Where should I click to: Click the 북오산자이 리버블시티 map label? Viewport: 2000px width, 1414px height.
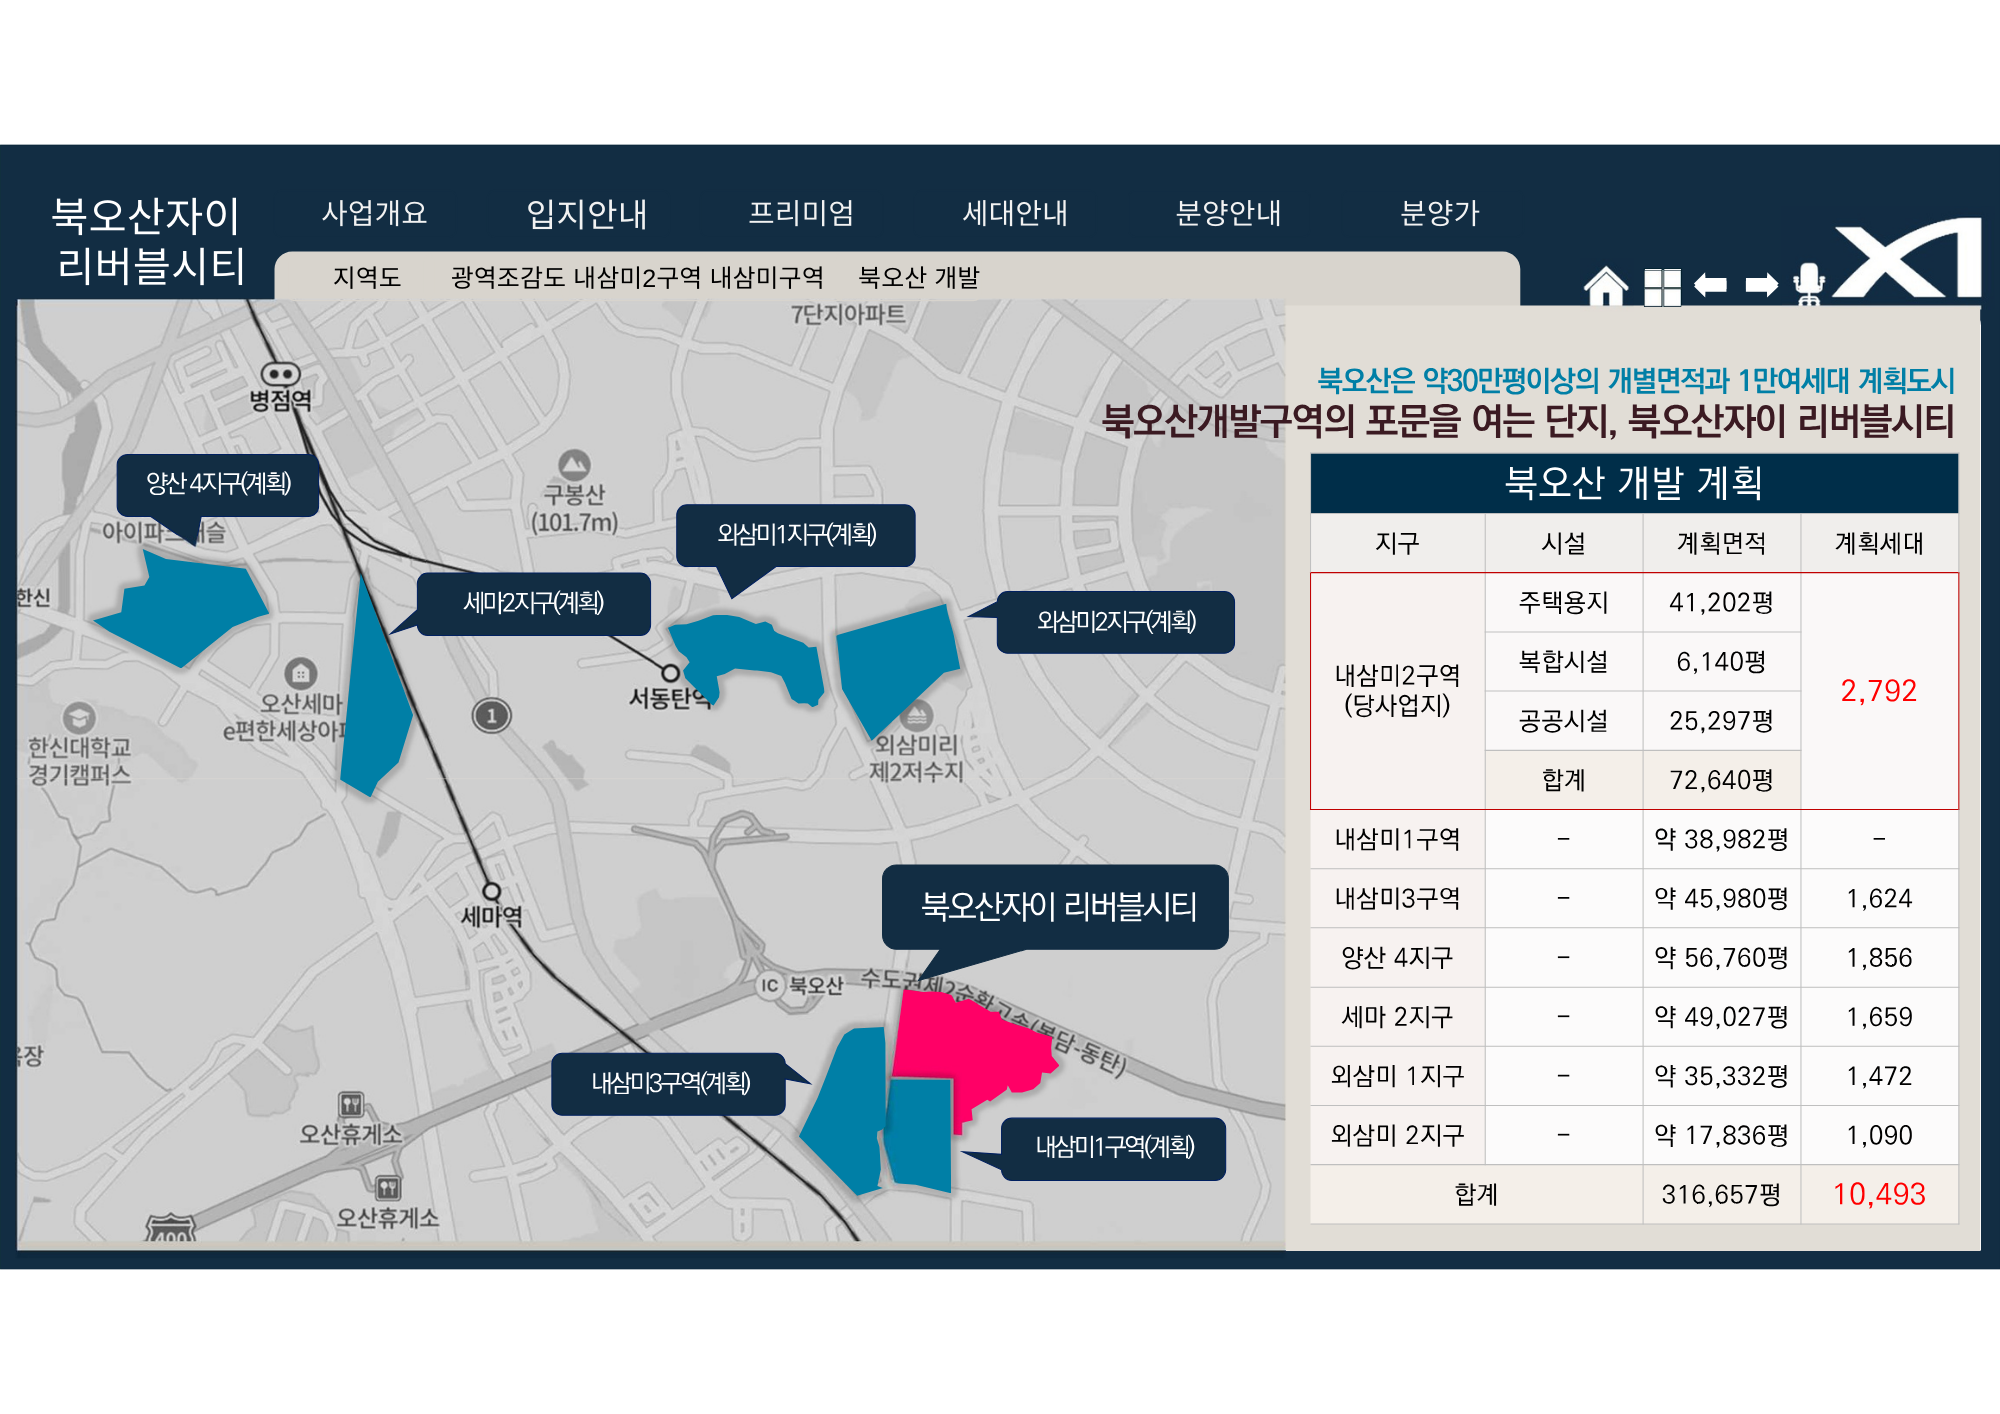pyautogui.click(x=1056, y=906)
